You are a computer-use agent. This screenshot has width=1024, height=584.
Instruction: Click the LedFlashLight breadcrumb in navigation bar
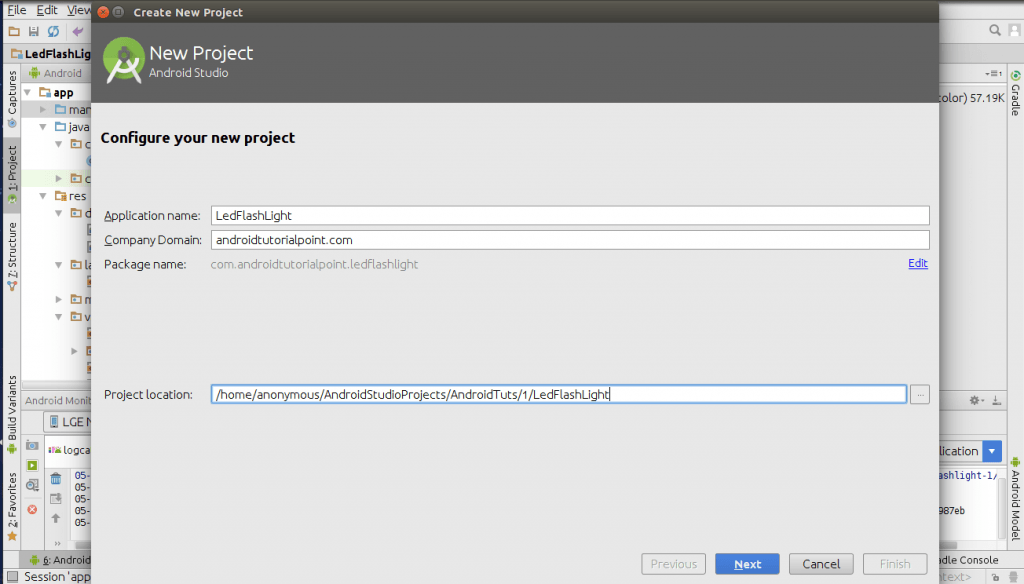coord(51,54)
